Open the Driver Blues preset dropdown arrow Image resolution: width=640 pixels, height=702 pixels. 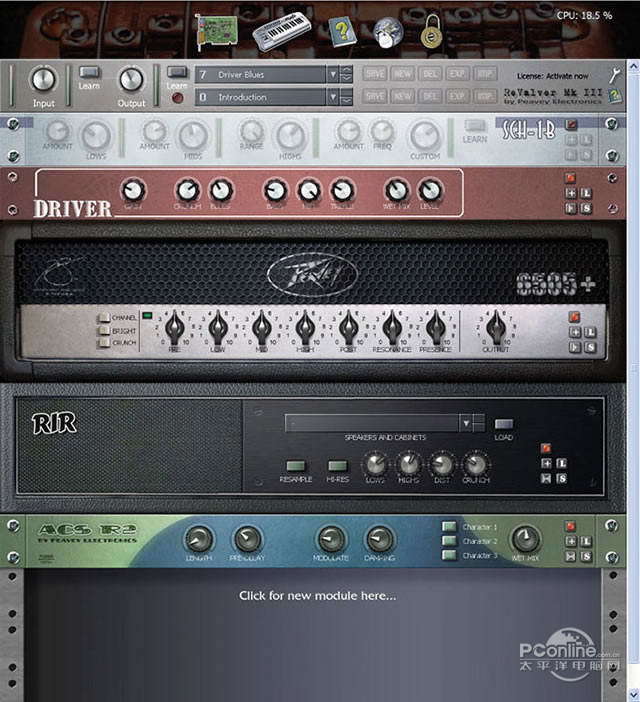(333, 74)
